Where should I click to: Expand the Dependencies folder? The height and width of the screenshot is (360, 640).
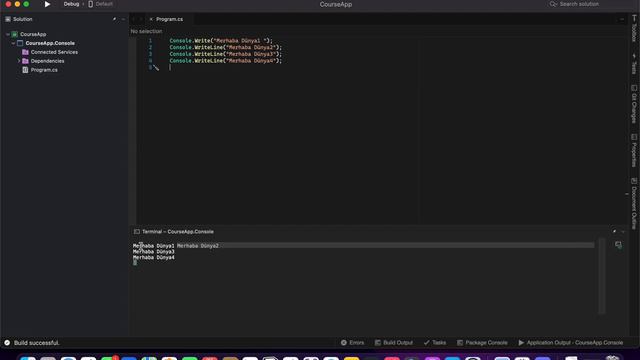pos(19,61)
